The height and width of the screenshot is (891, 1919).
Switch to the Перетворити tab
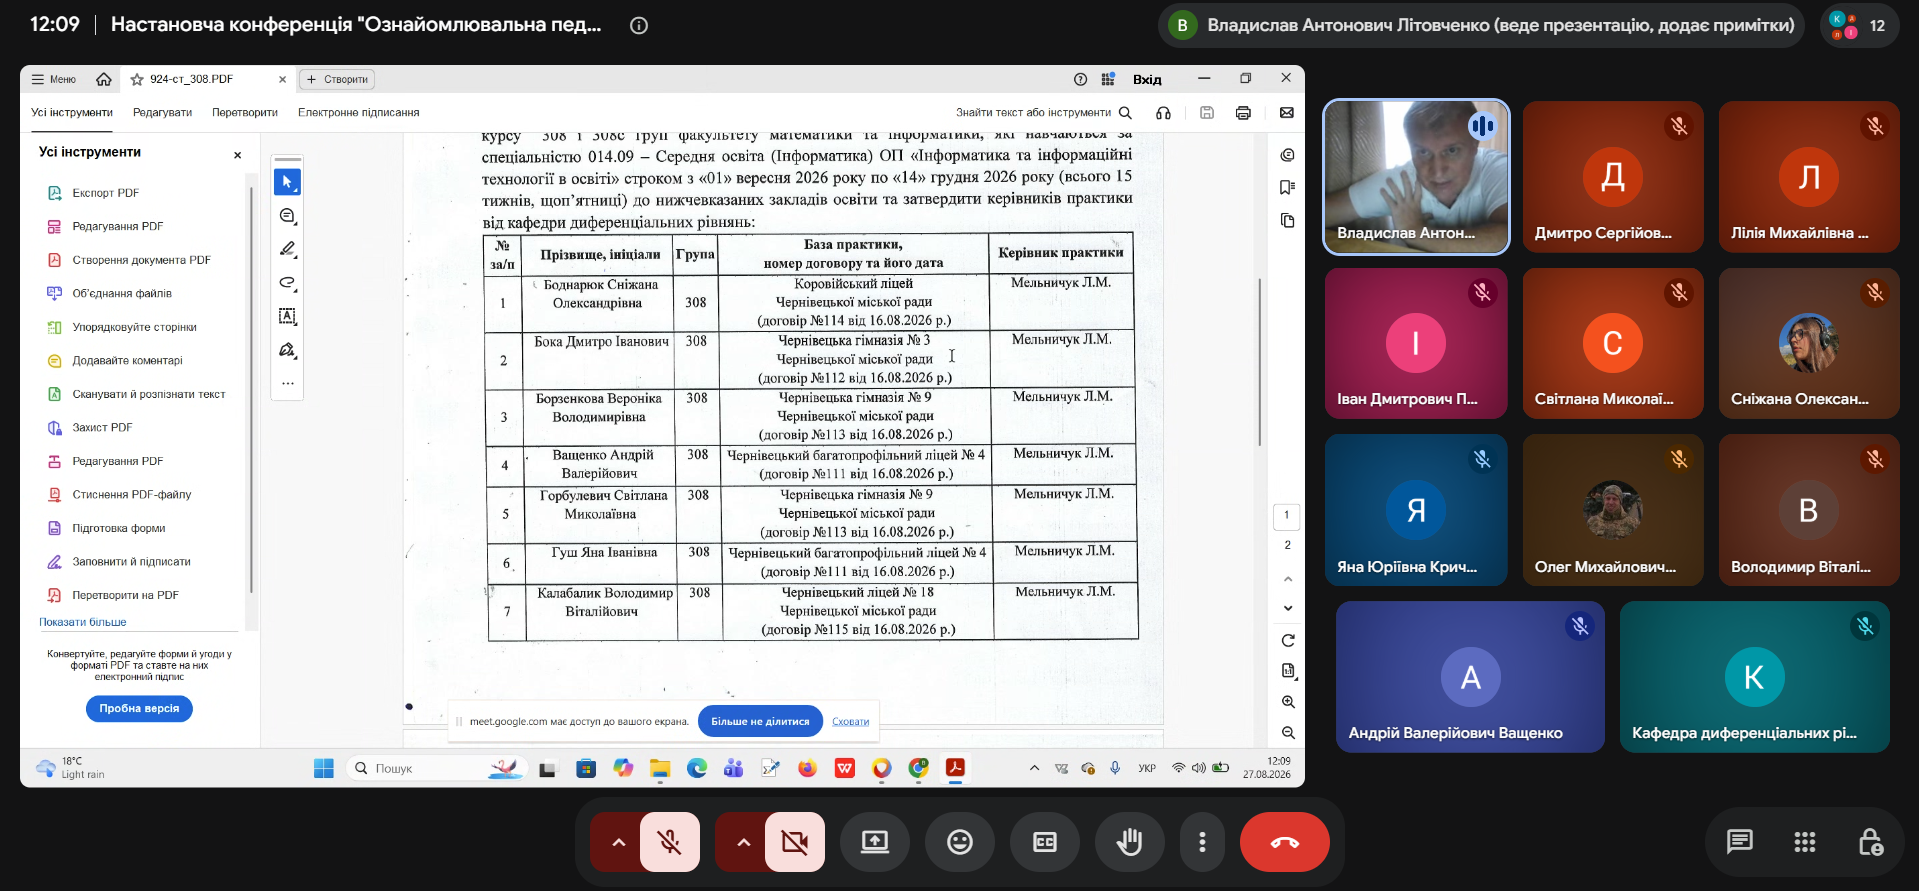coord(245,113)
